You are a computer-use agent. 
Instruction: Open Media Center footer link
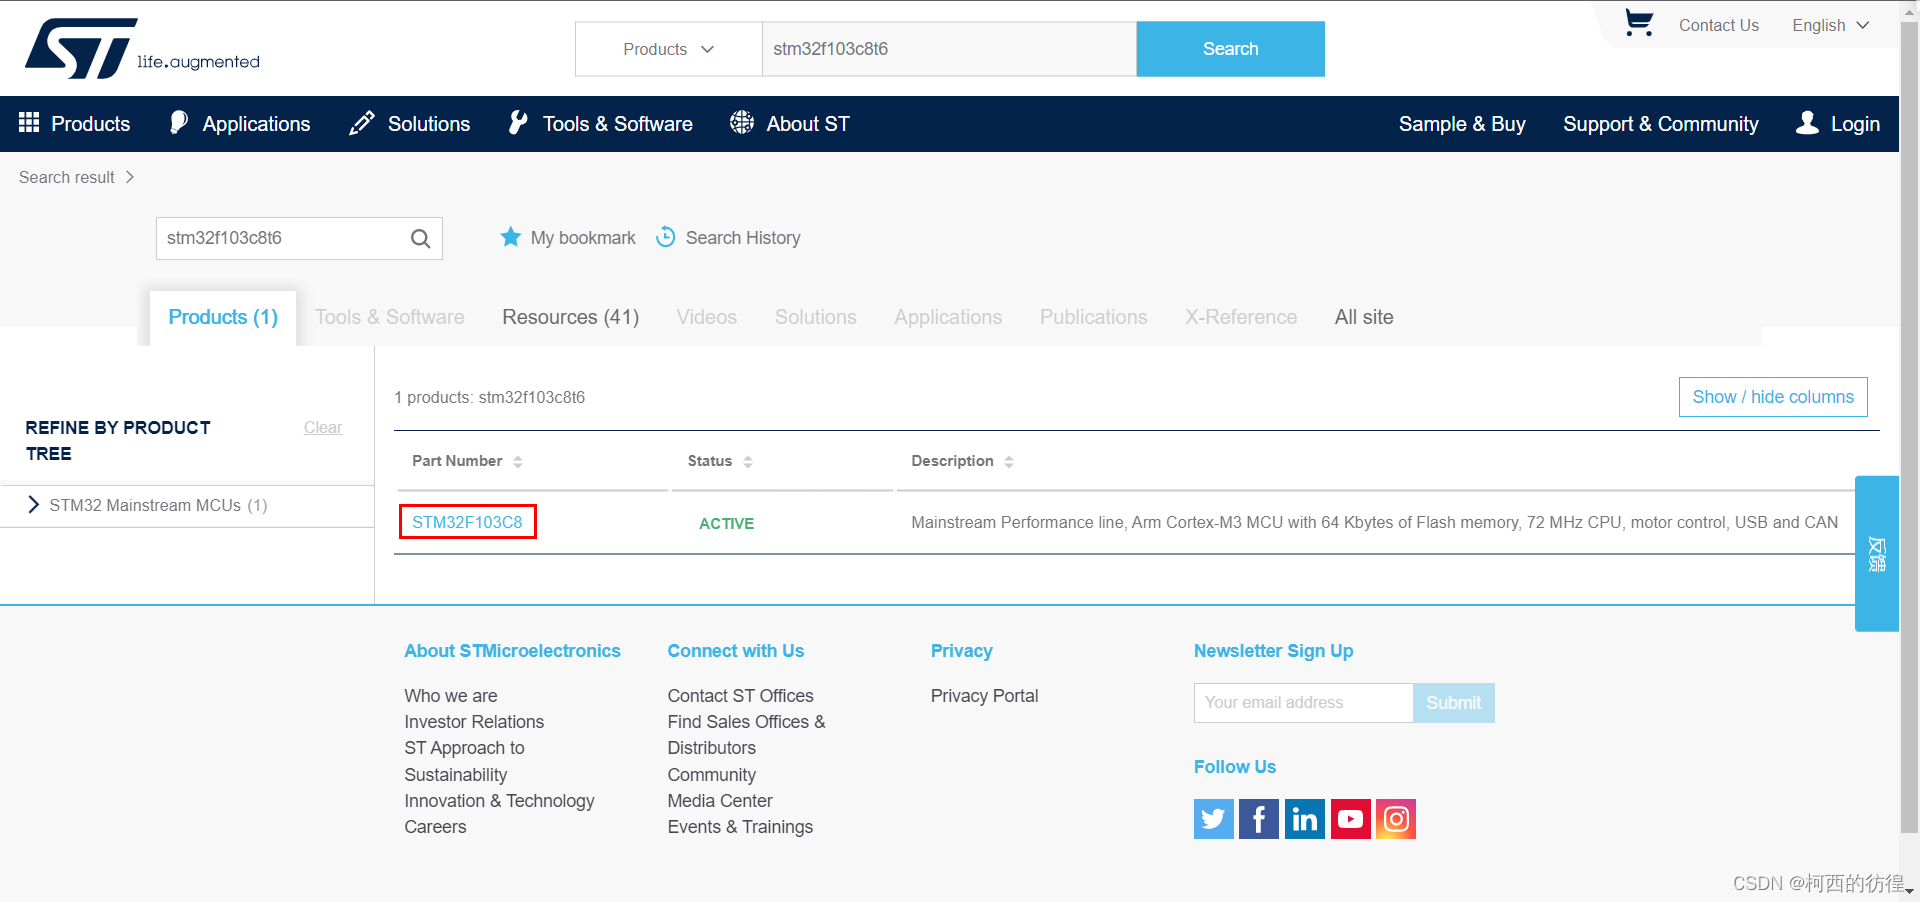click(719, 801)
